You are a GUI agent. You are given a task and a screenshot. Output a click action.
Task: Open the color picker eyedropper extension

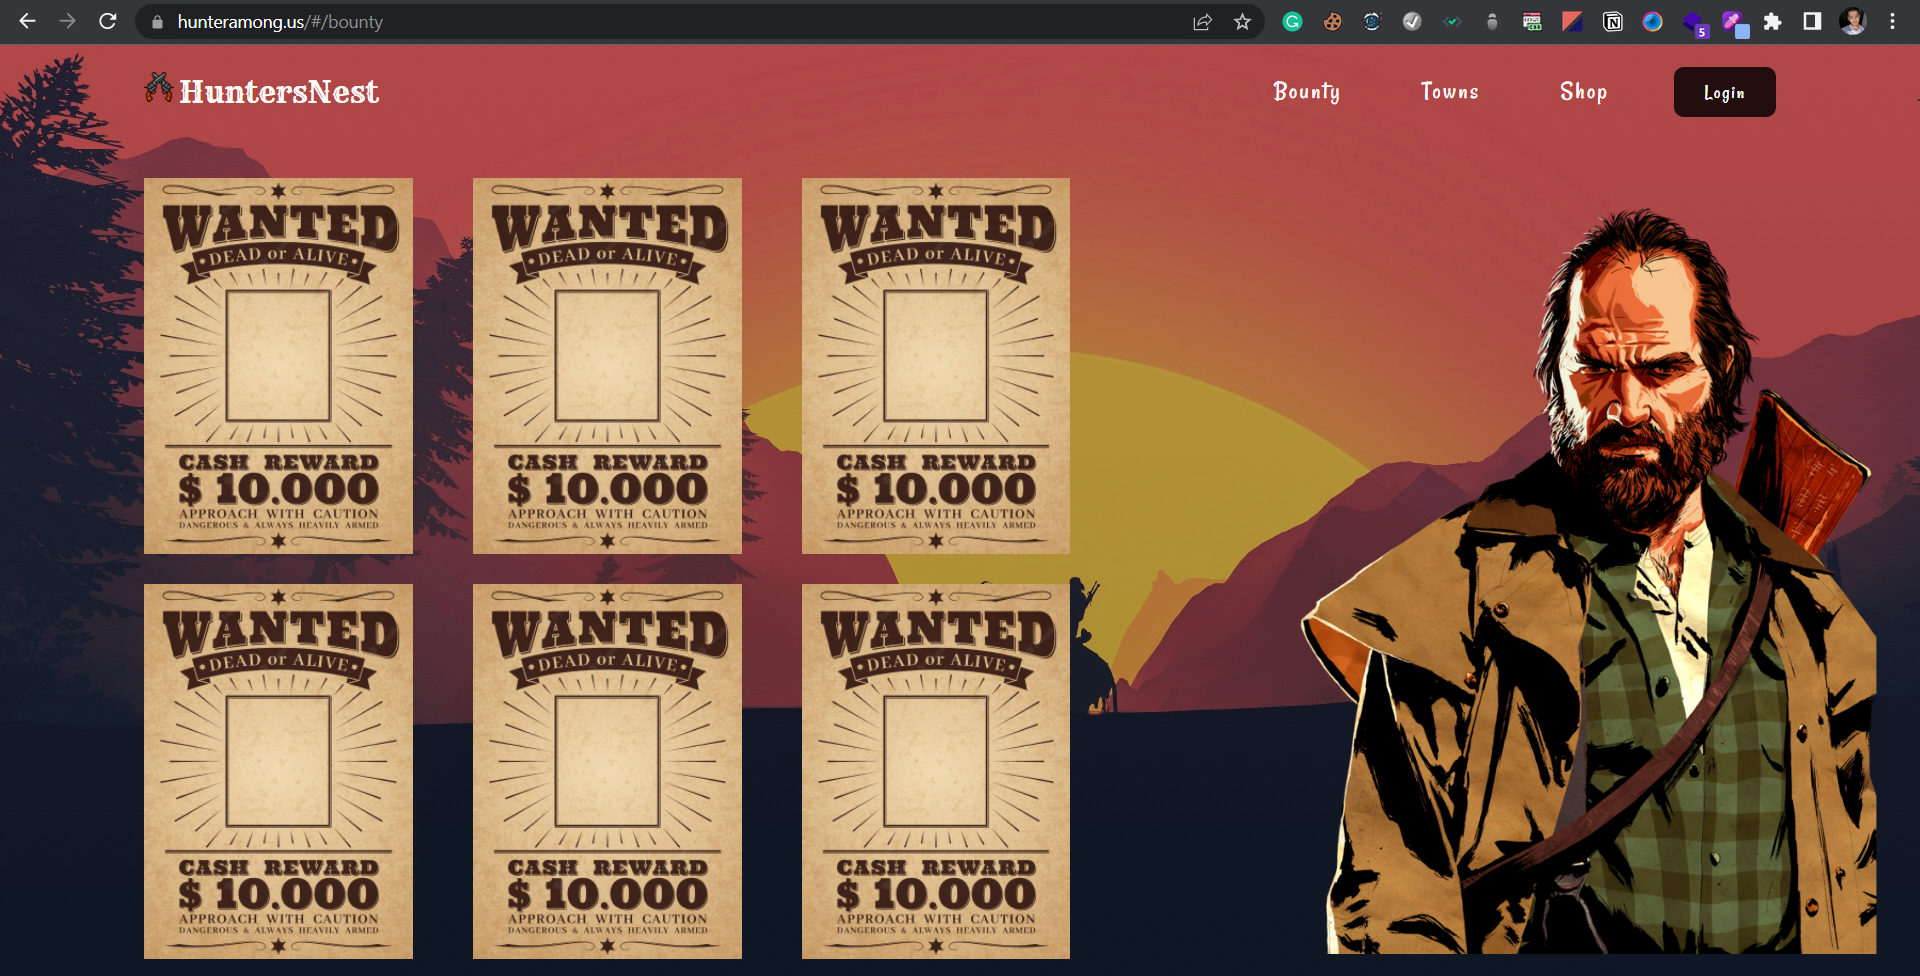tap(1734, 24)
